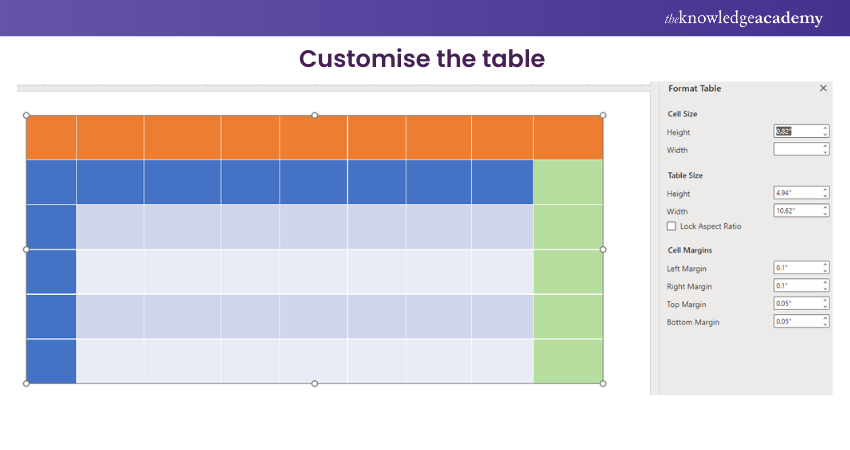Close the Format Table panel
Screen dimensions: 850x450
click(823, 88)
